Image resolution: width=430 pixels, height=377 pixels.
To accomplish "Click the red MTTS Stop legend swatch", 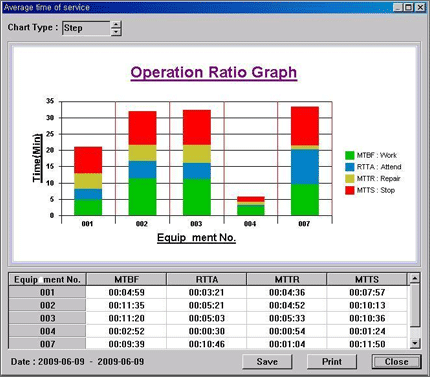I will coord(350,190).
